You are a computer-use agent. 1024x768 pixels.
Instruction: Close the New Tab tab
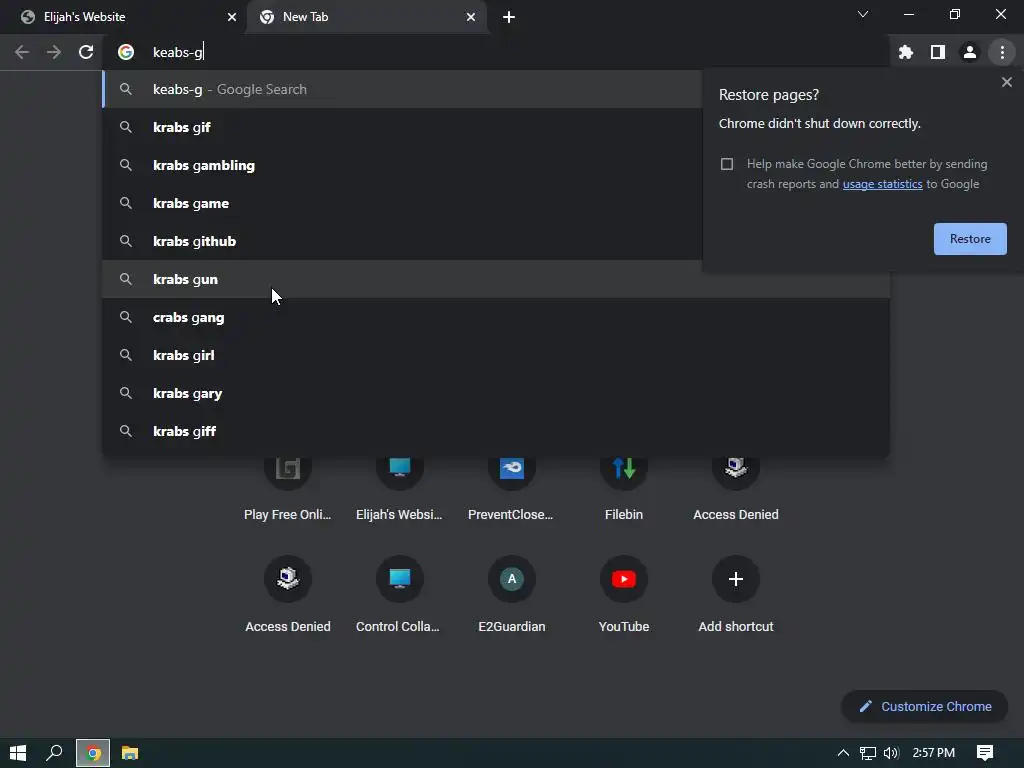tap(471, 17)
